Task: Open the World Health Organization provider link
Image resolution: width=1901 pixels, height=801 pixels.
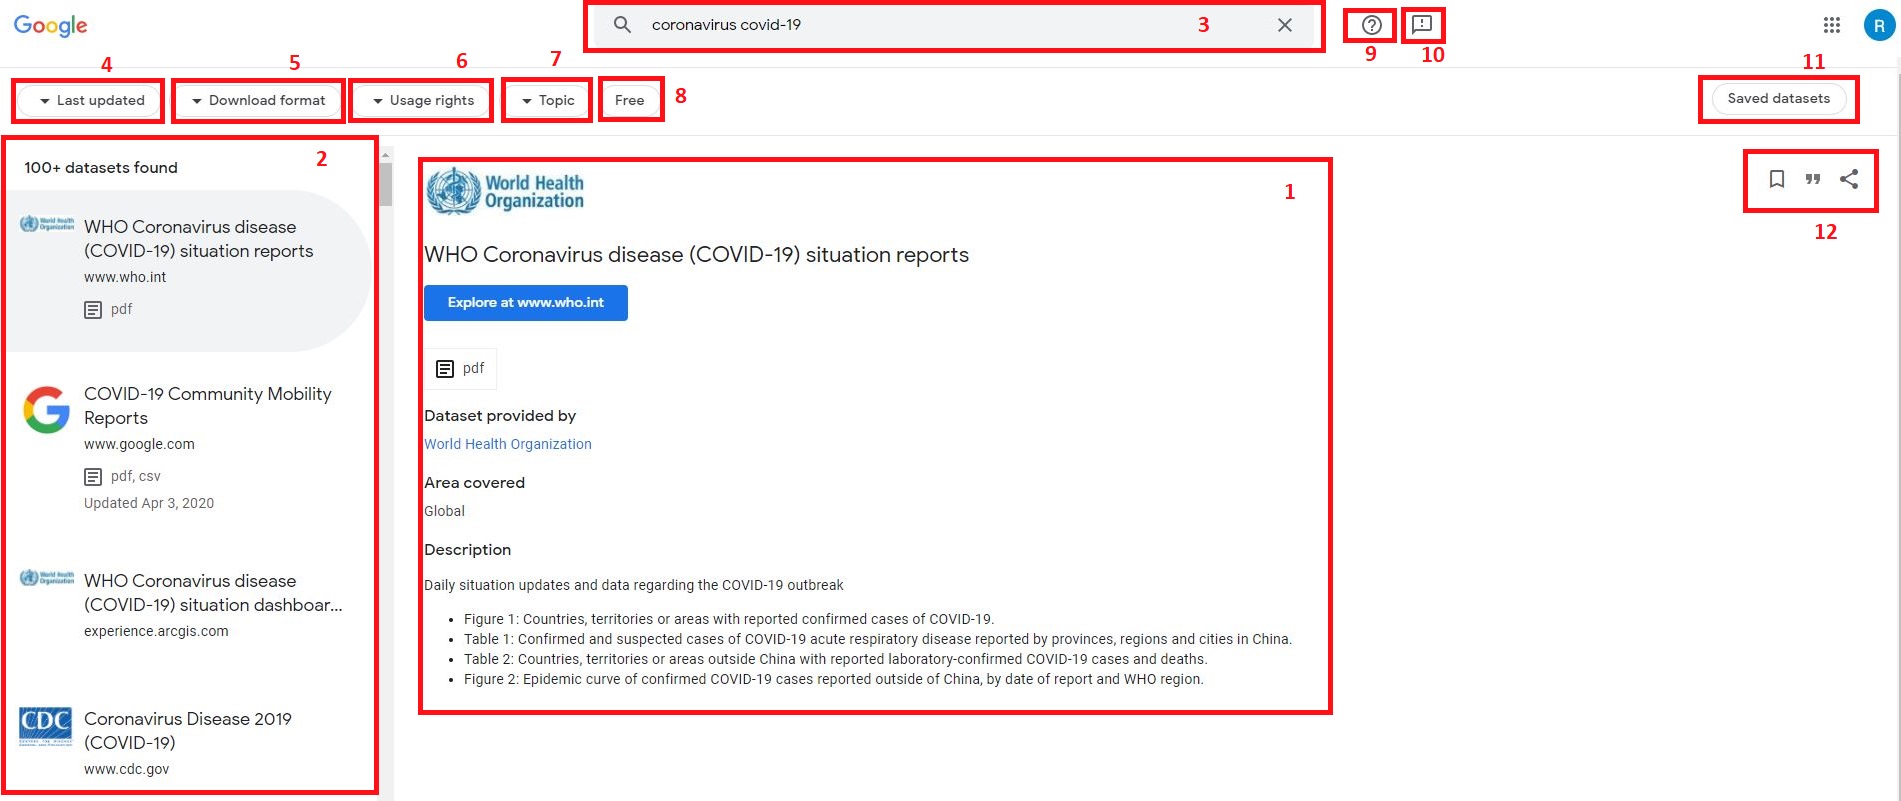Action: [508, 444]
